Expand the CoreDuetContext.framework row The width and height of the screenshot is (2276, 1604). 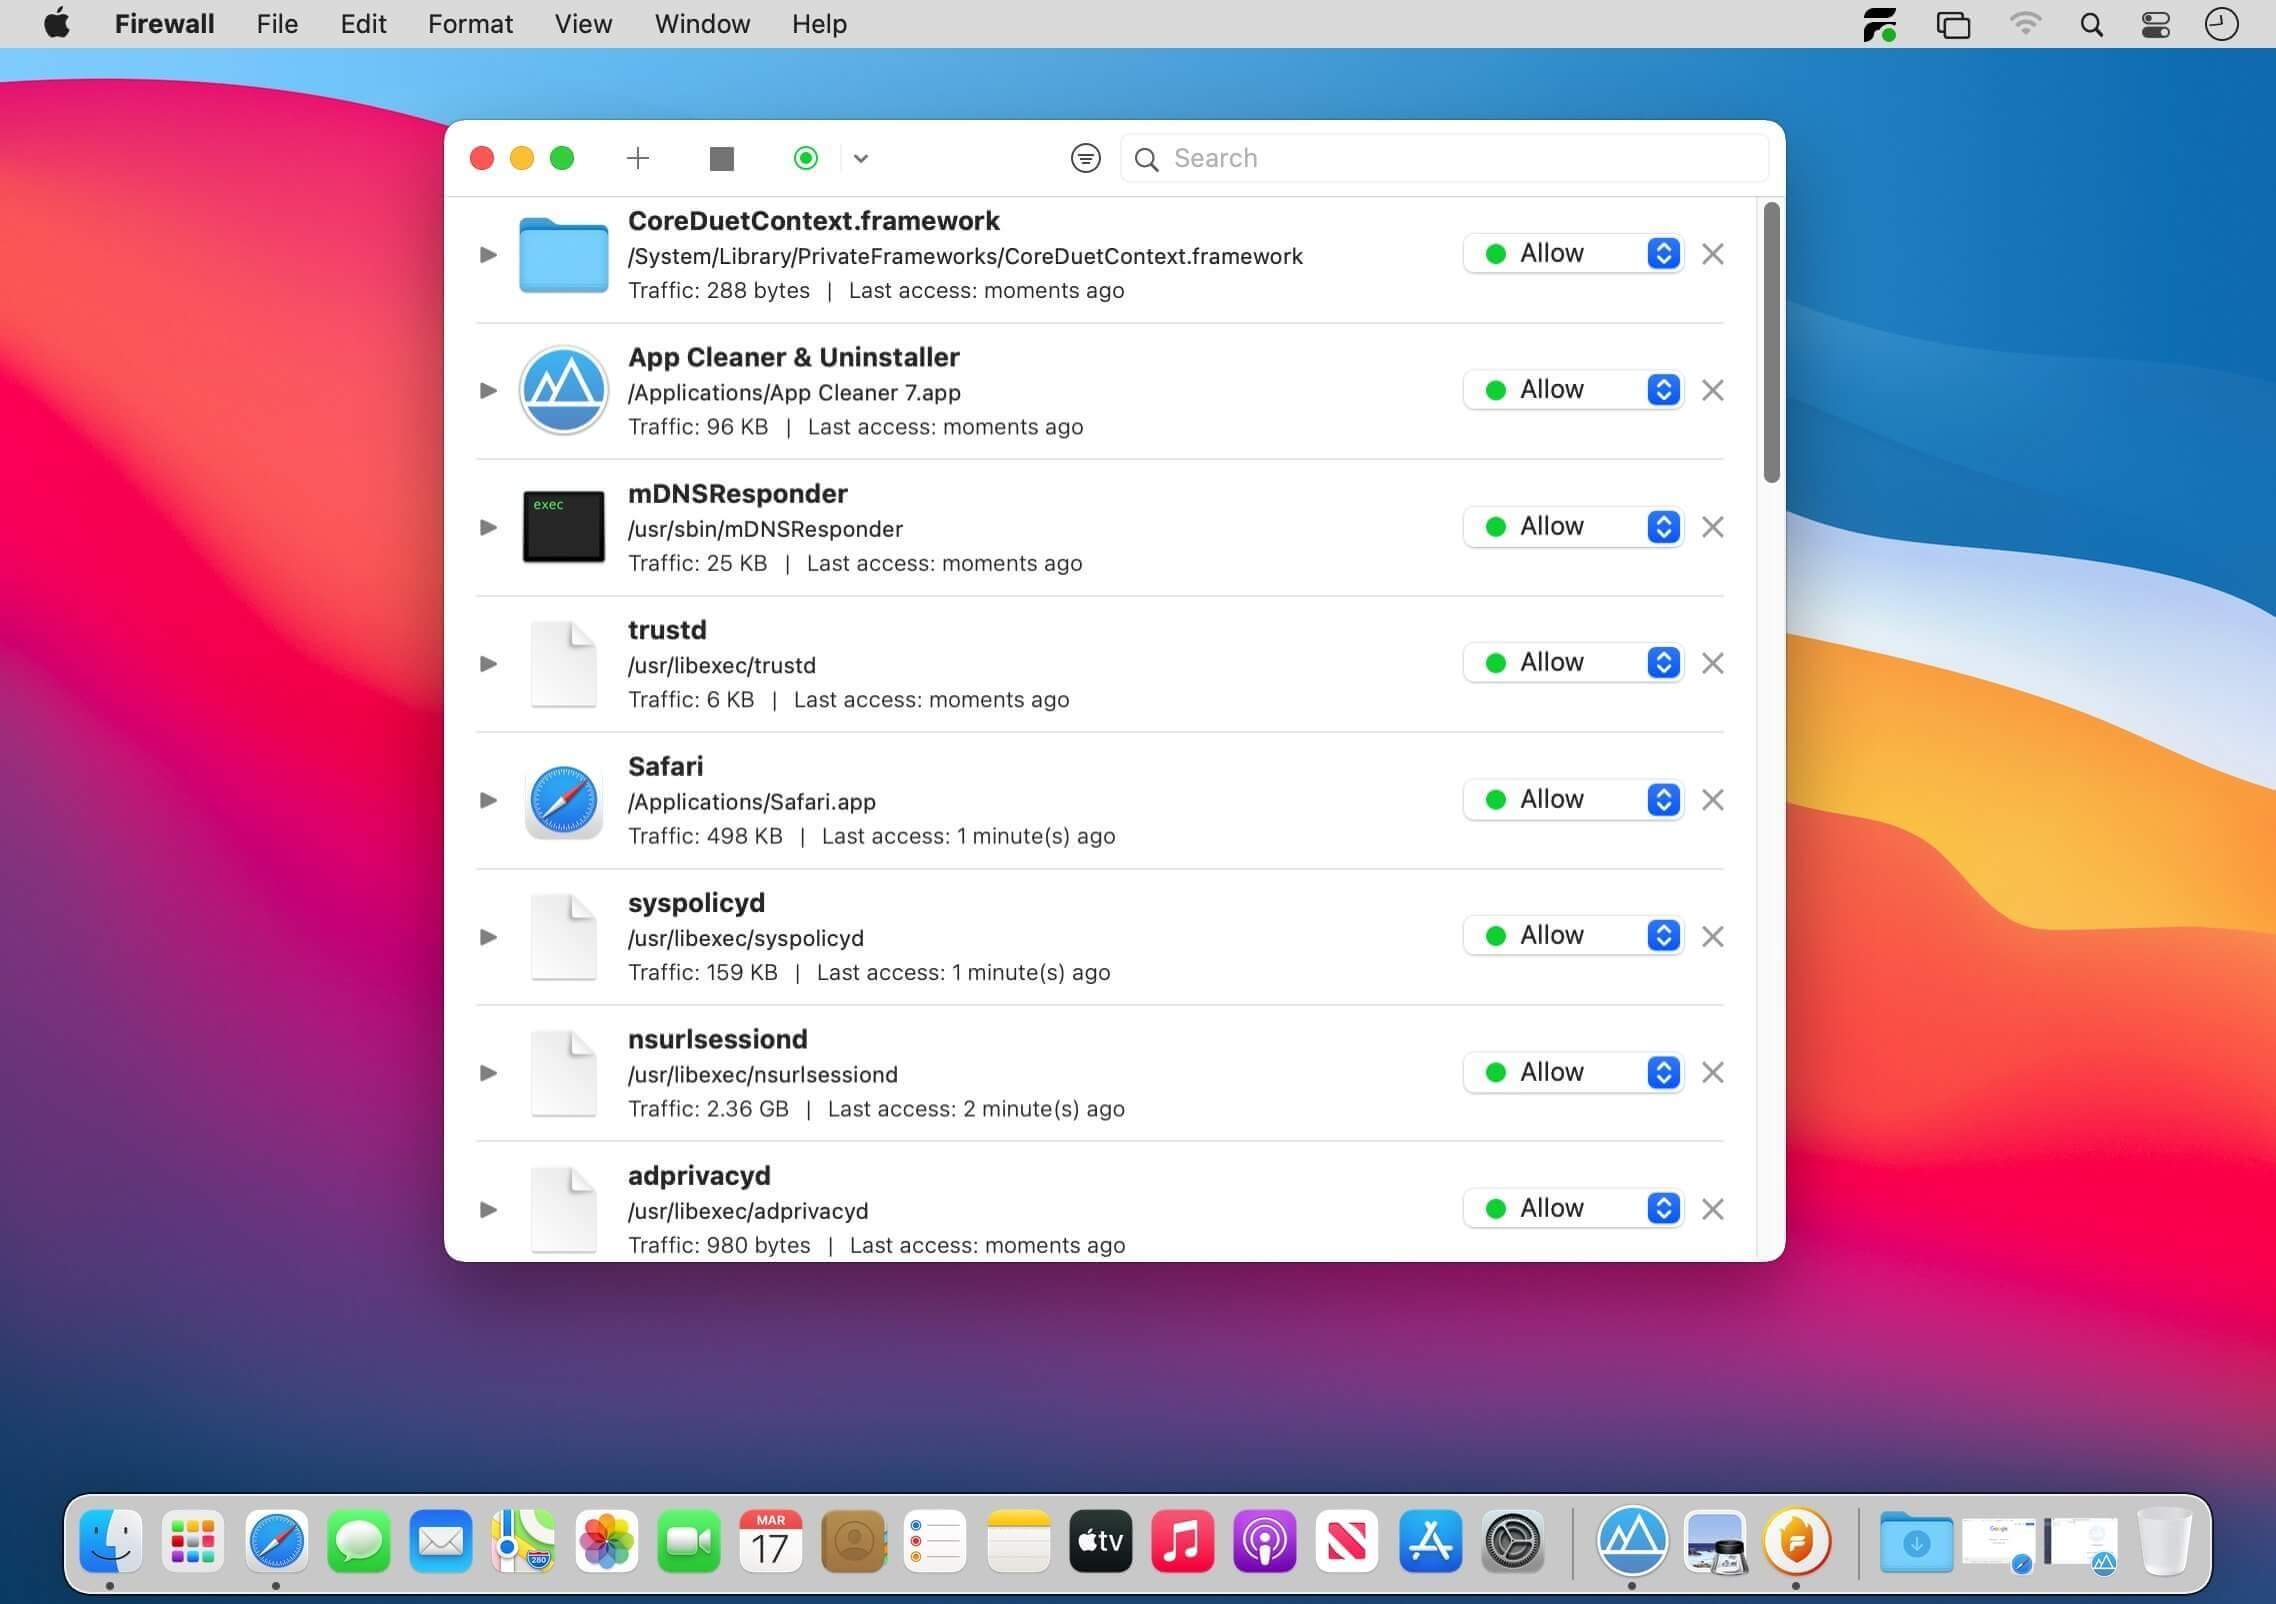click(488, 255)
